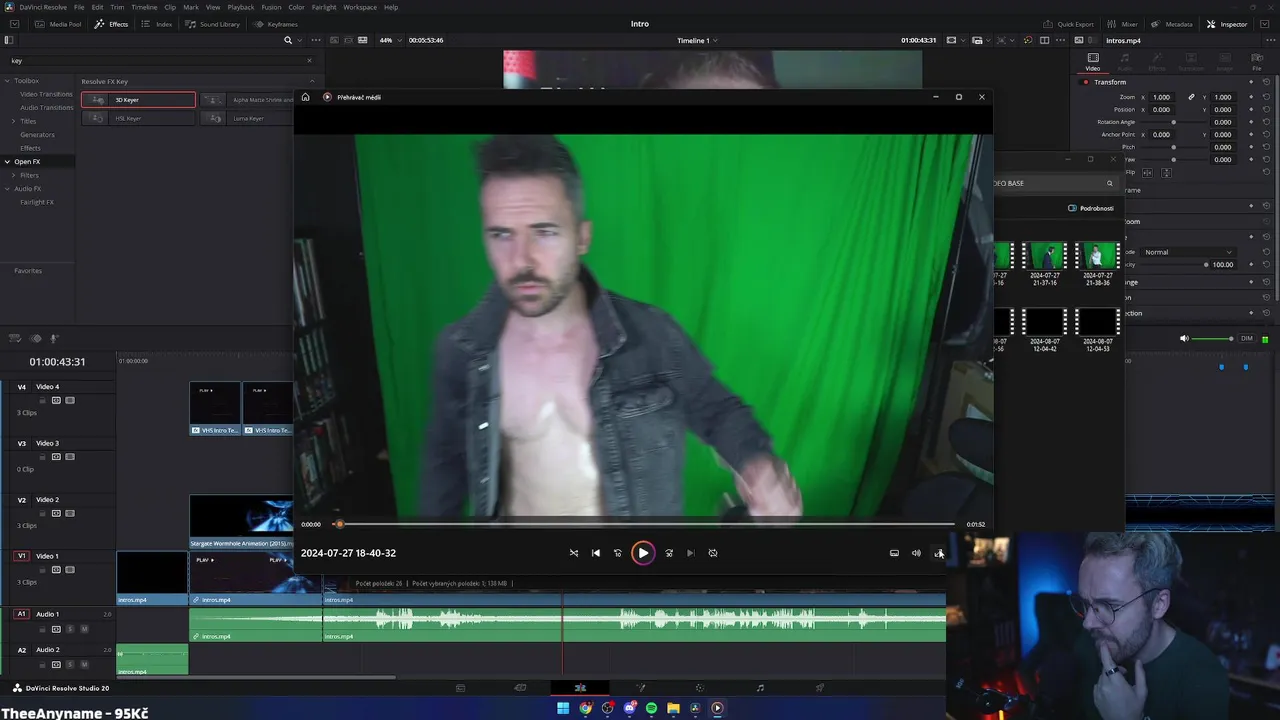Clear the effects search field
Screen dimensions: 1280x720
[x=309, y=61]
